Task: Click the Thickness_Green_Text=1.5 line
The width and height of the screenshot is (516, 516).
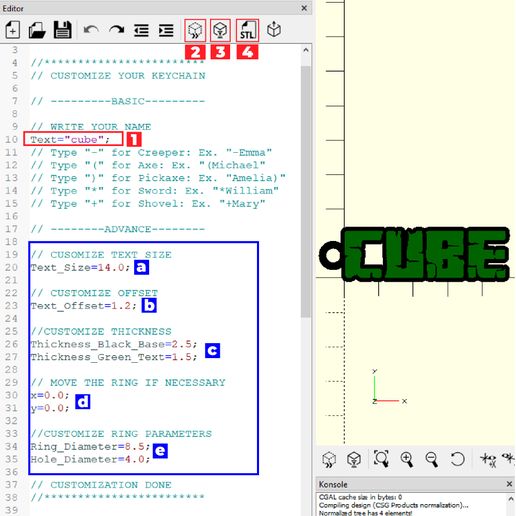Action: point(114,357)
